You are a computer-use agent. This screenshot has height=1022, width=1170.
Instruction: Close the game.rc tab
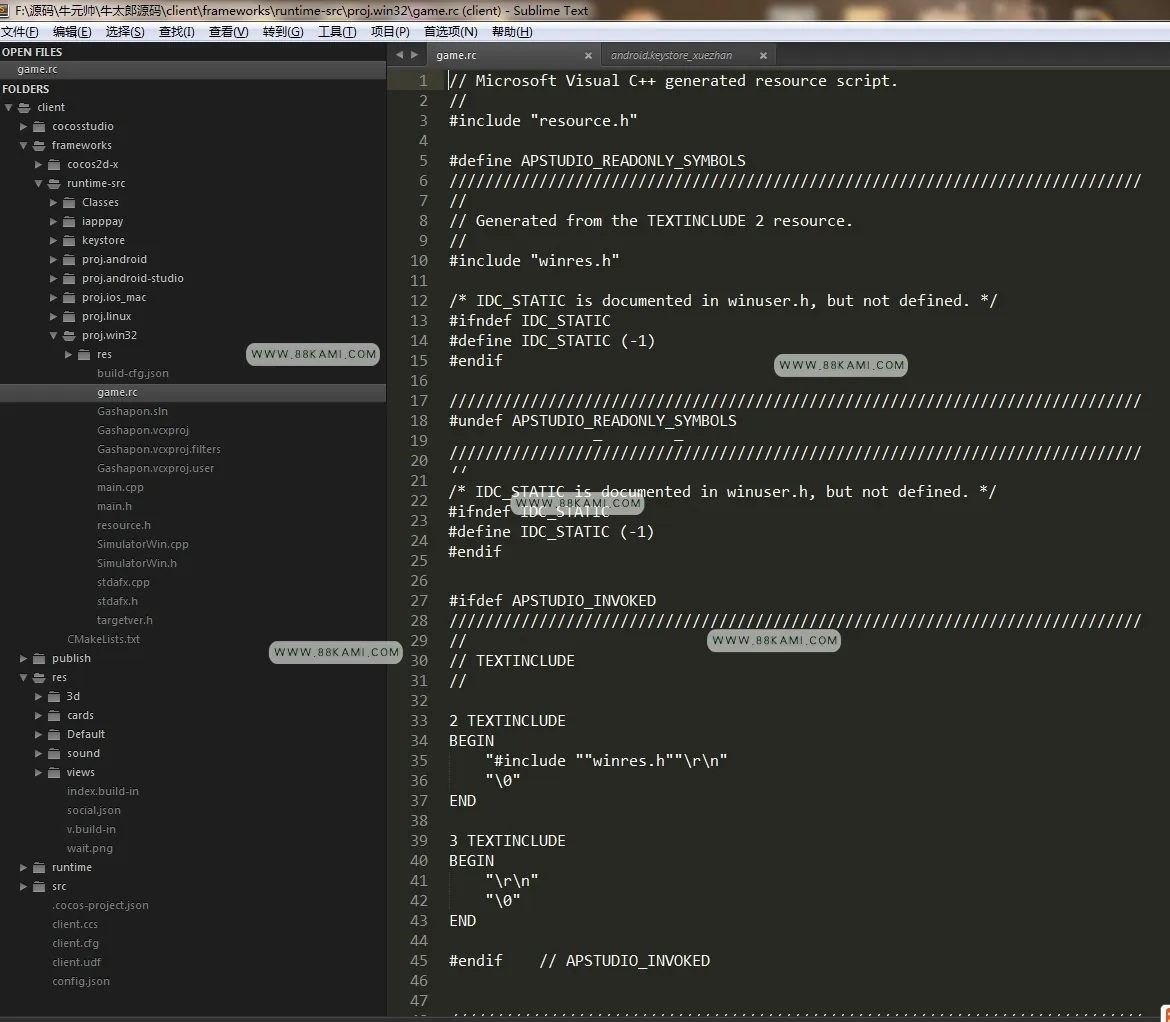[x=588, y=55]
